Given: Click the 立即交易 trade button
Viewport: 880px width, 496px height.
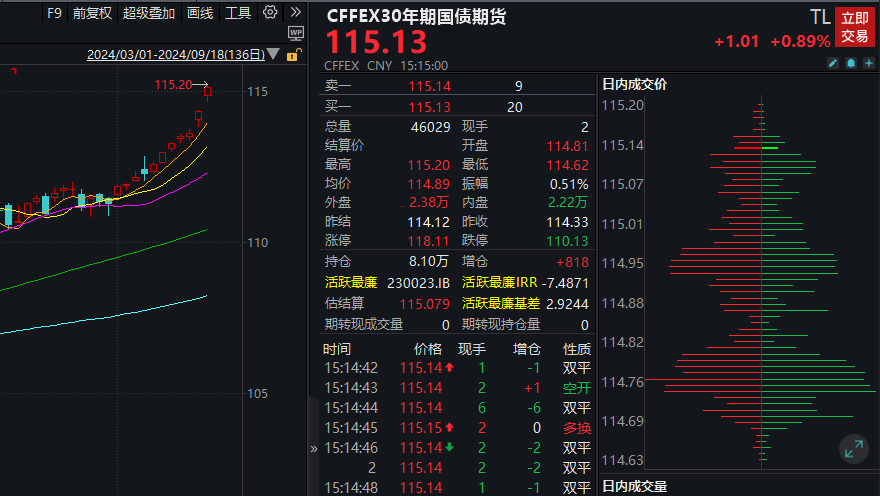Looking at the screenshot, I should [854, 27].
